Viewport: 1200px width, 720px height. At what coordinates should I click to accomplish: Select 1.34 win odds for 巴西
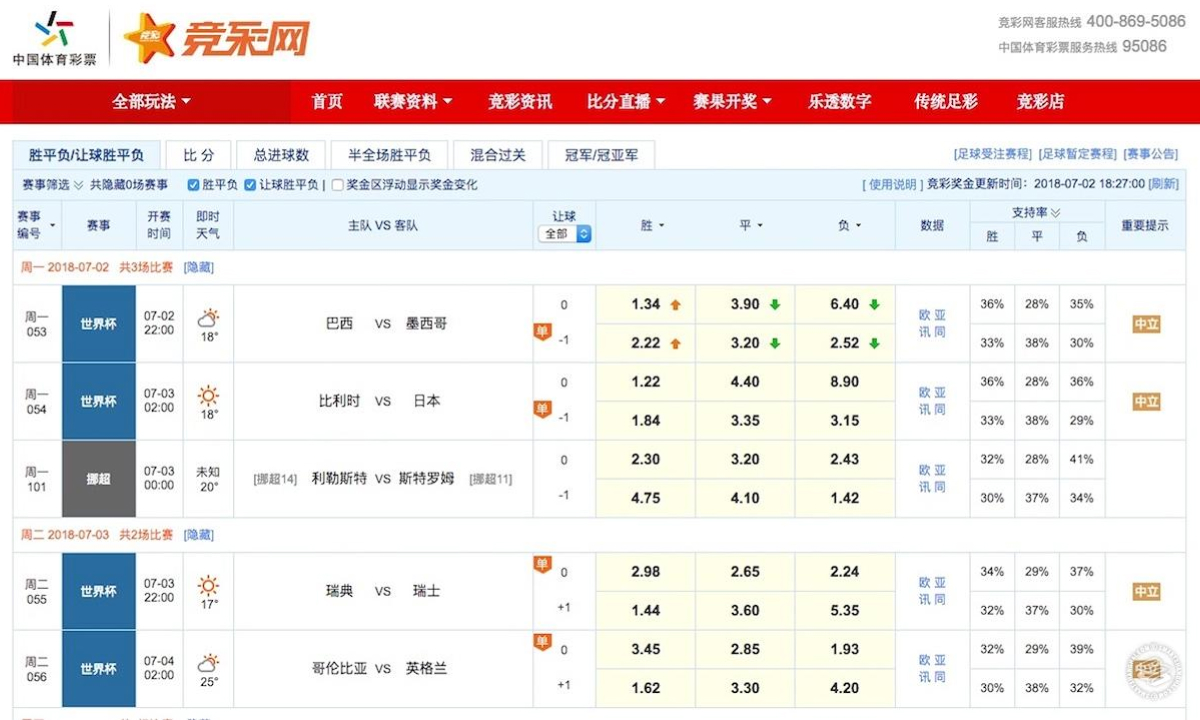646,305
